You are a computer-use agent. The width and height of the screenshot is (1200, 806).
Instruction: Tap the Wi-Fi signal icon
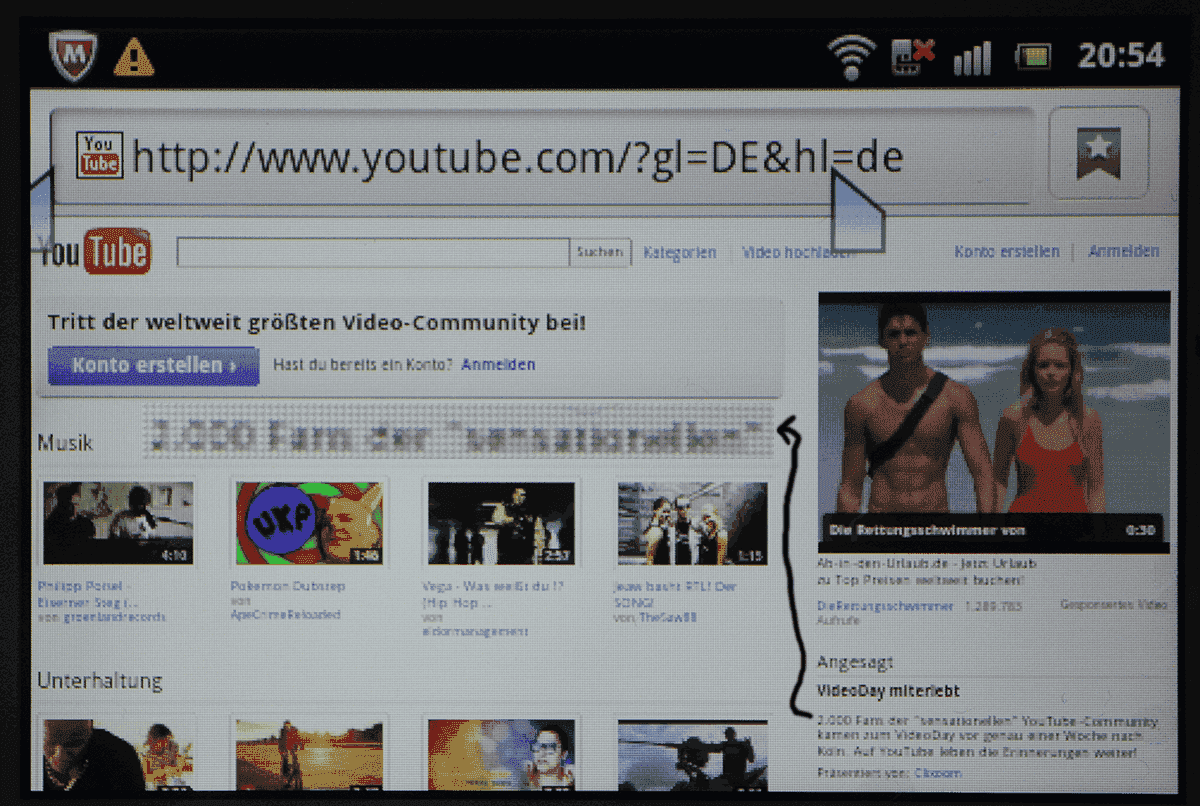coord(851,57)
